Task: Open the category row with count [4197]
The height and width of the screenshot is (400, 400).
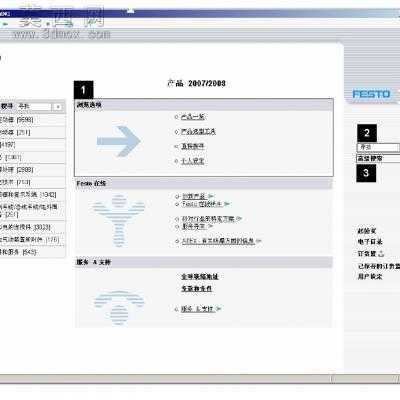Action: point(32,145)
